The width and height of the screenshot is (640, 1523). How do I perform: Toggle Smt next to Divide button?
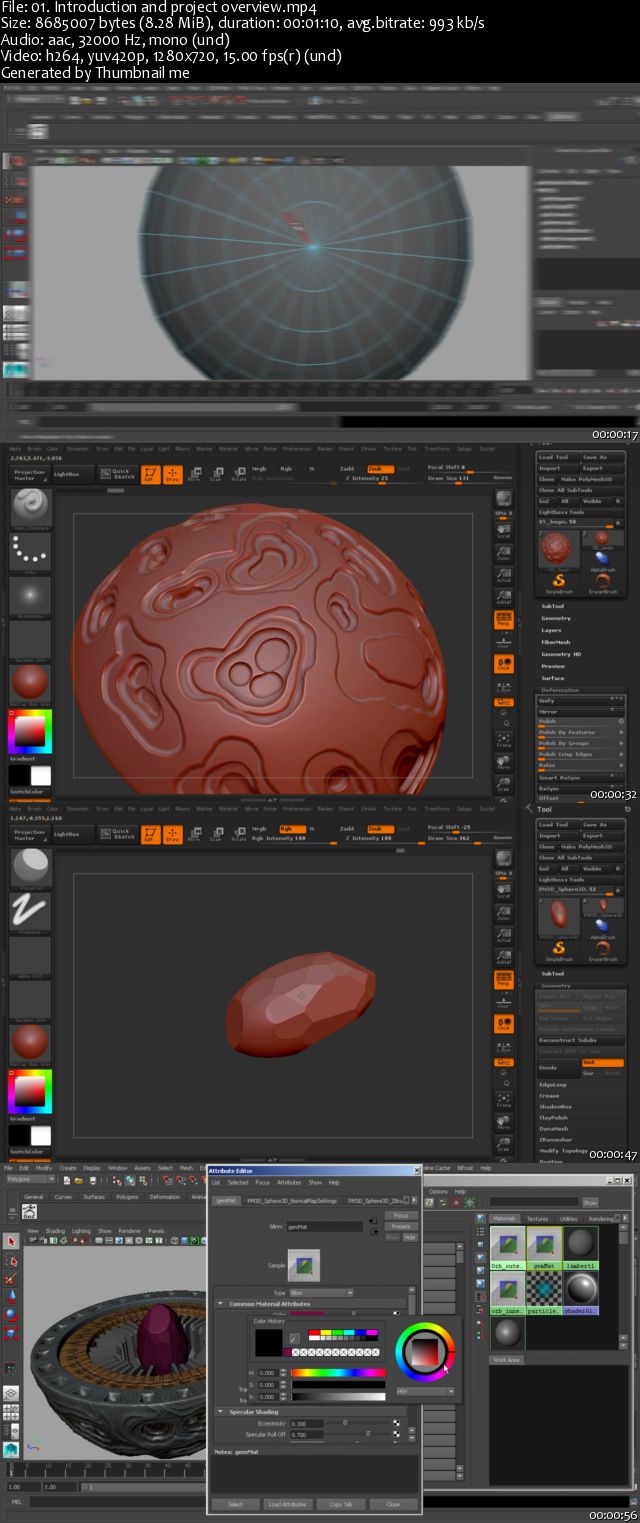click(x=602, y=1062)
